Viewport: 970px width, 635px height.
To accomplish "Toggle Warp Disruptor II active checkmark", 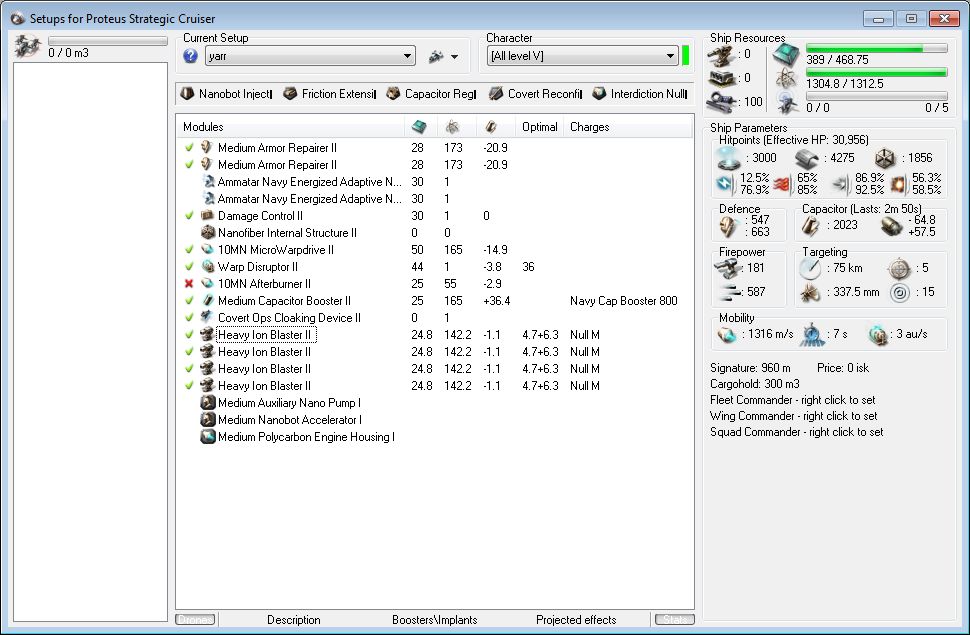I will point(189,267).
